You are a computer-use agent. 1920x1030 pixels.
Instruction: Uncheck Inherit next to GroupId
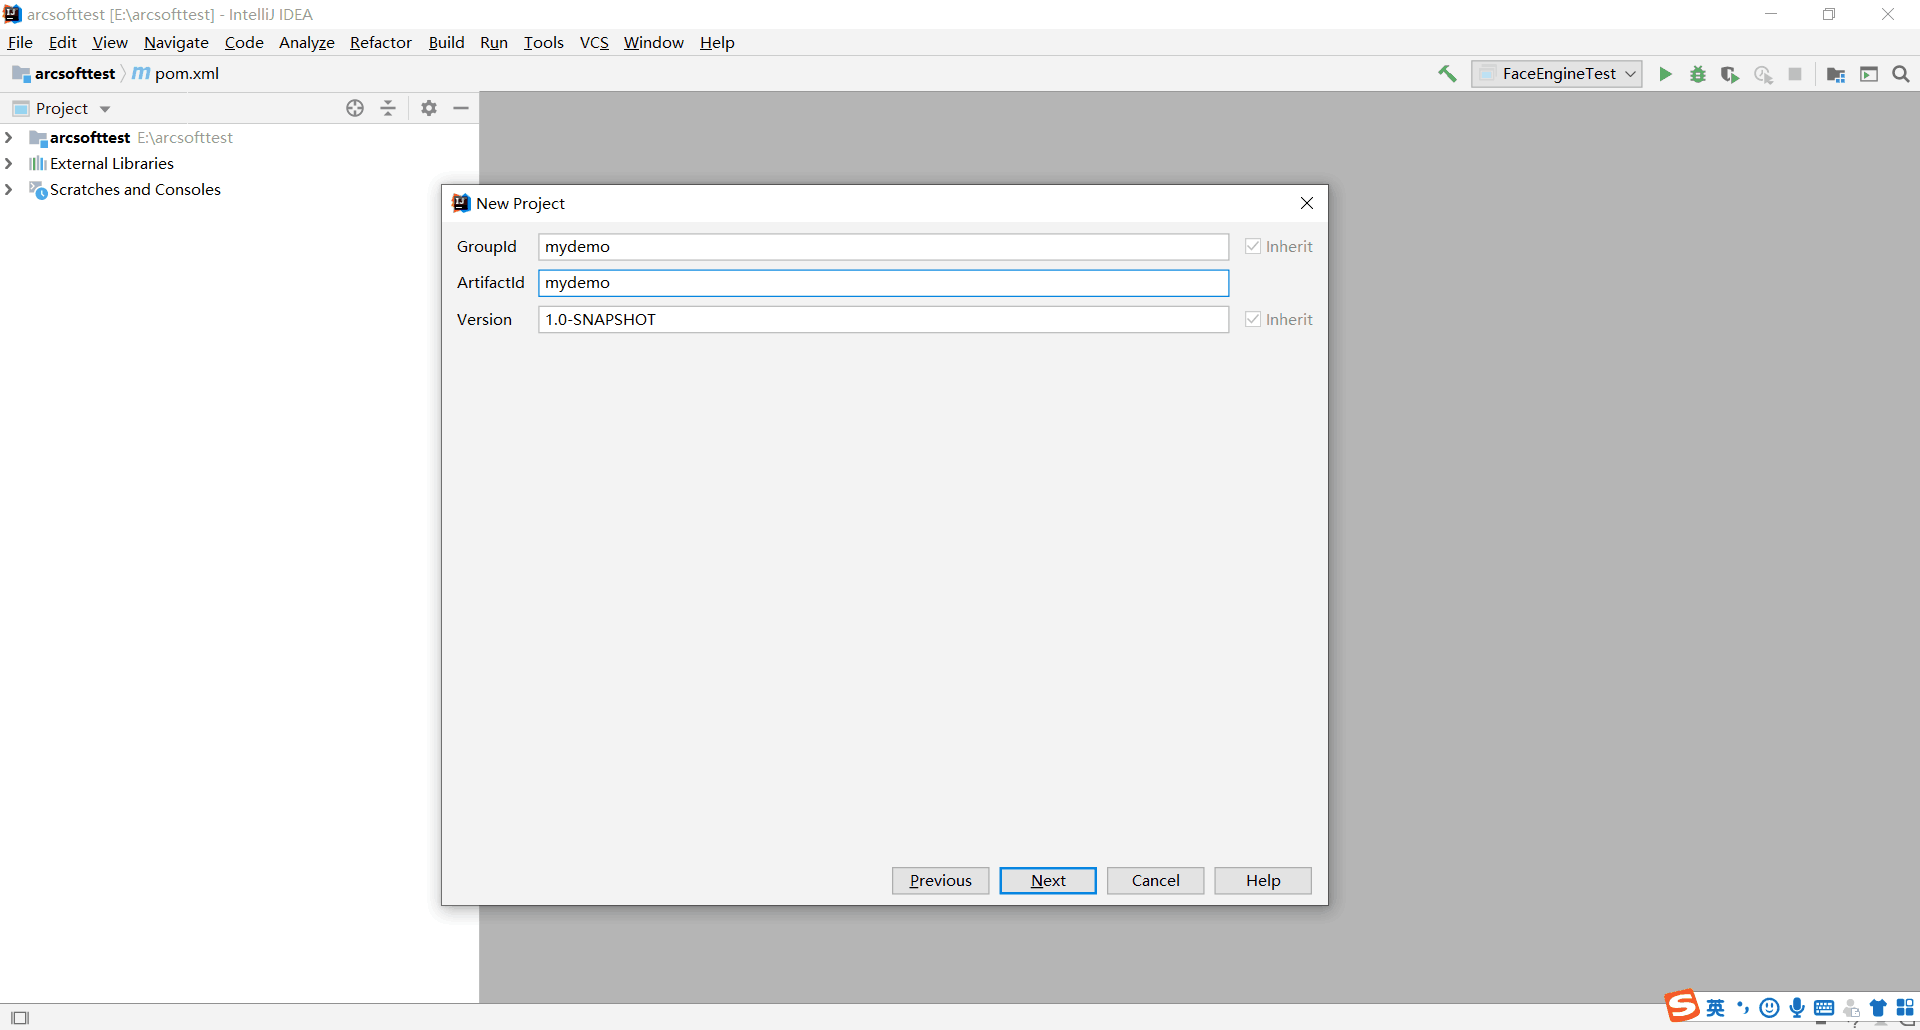pos(1252,246)
